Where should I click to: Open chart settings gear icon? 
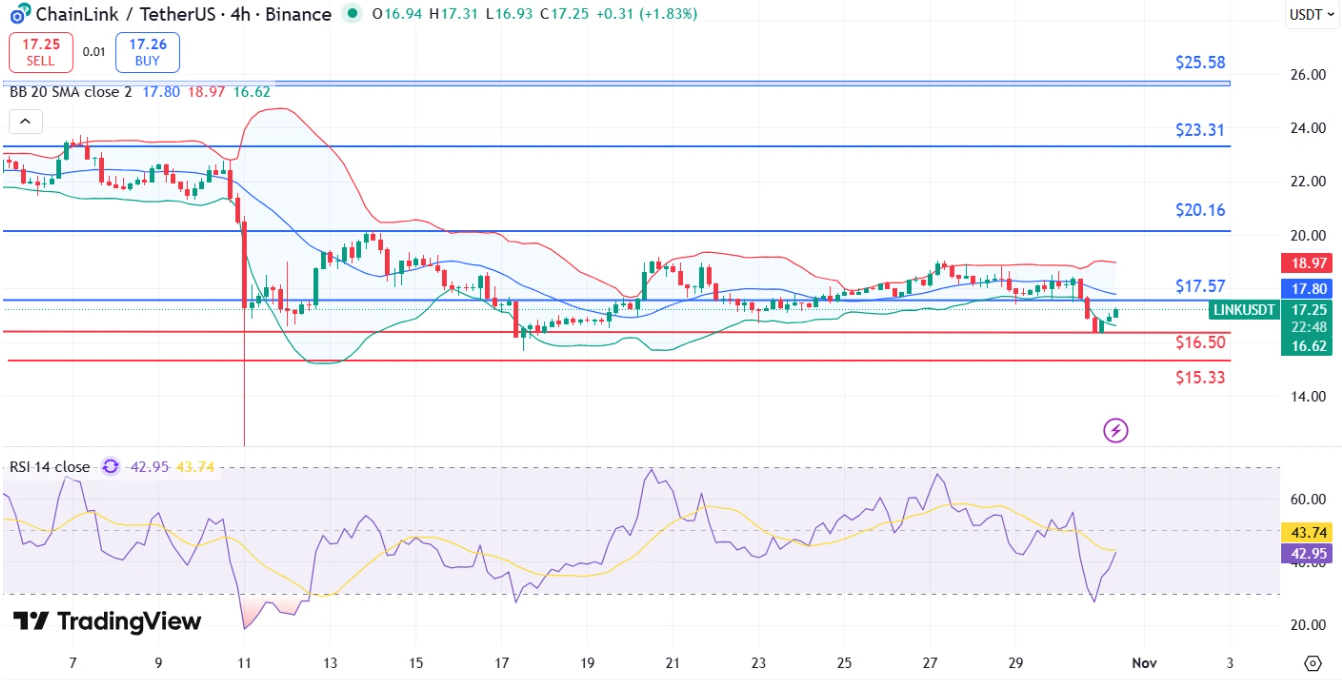(1313, 663)
